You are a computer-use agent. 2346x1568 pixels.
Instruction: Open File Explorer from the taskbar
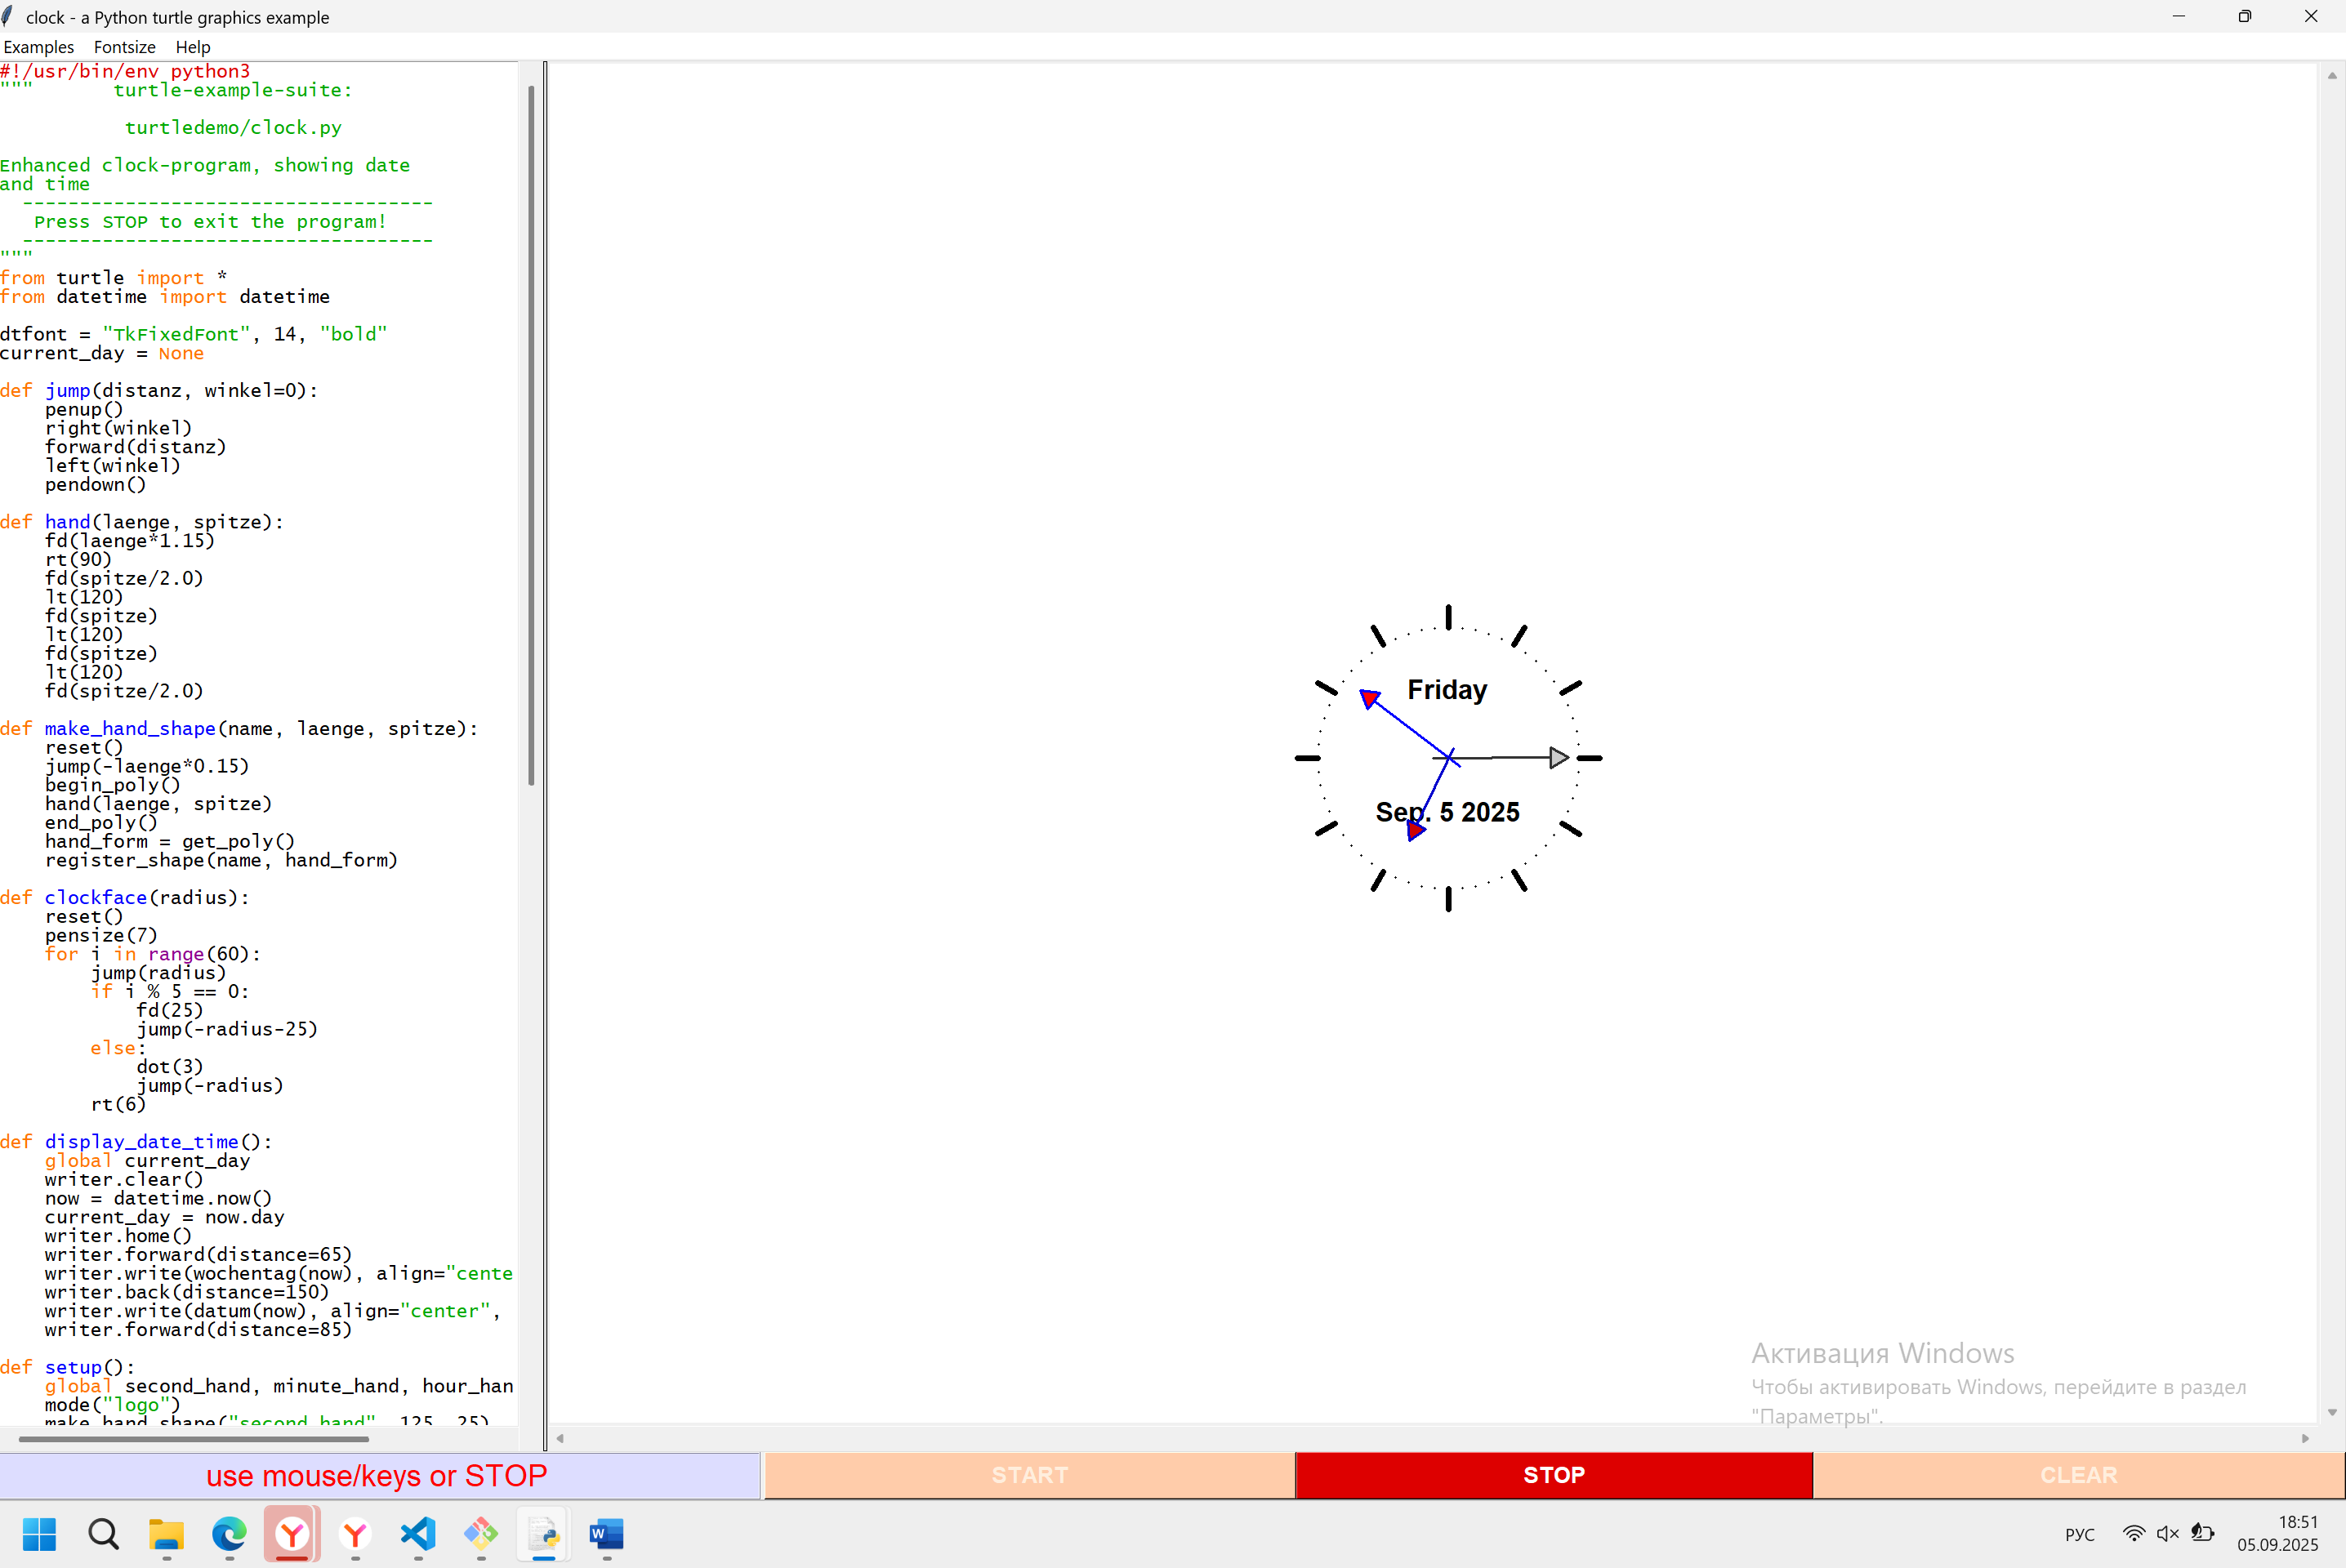[x=166, y=1533]
